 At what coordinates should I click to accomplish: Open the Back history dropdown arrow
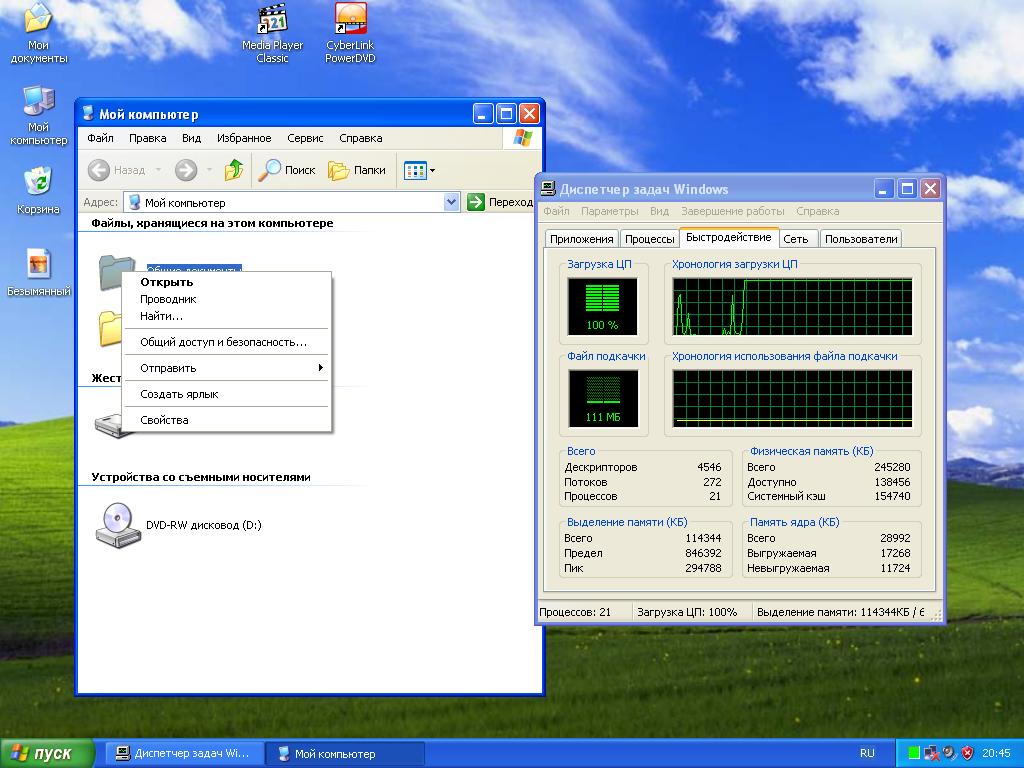(158, 170)
